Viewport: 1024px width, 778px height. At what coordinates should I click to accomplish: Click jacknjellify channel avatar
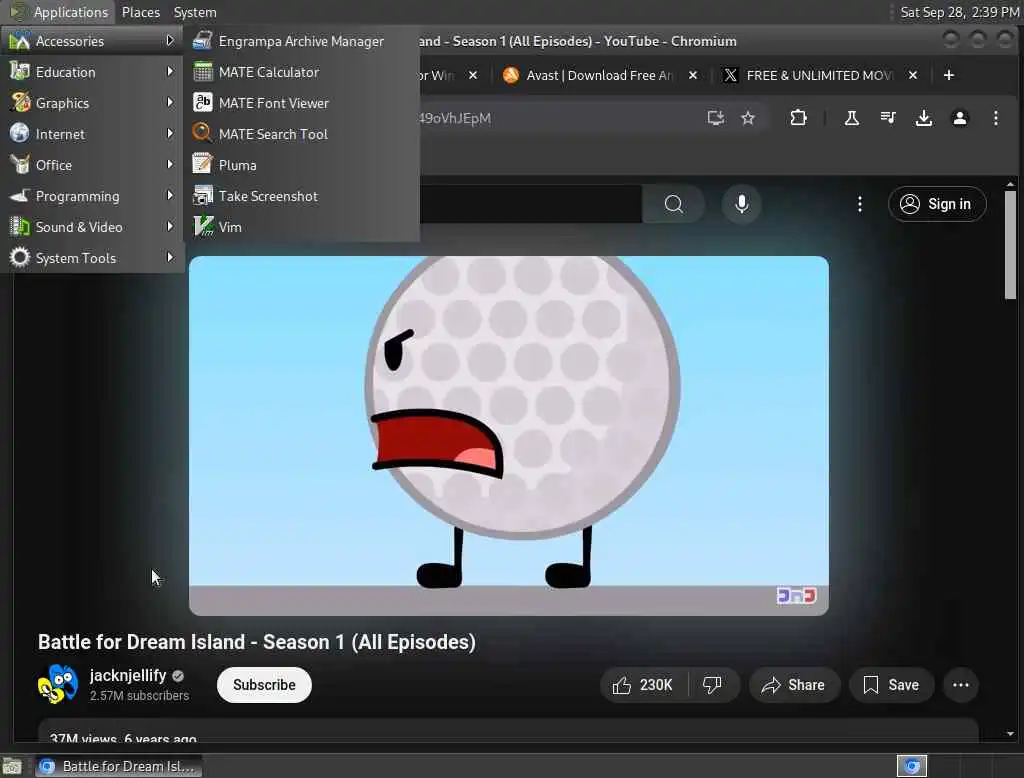point(57,684)
